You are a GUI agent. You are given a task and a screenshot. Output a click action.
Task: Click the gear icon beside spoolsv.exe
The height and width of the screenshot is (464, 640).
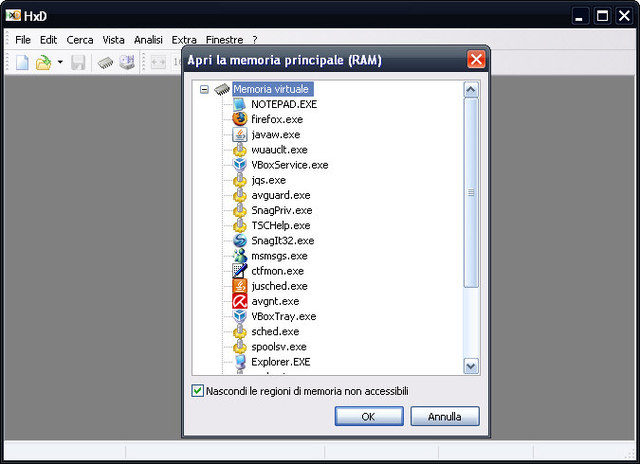[x=240, y=346]
